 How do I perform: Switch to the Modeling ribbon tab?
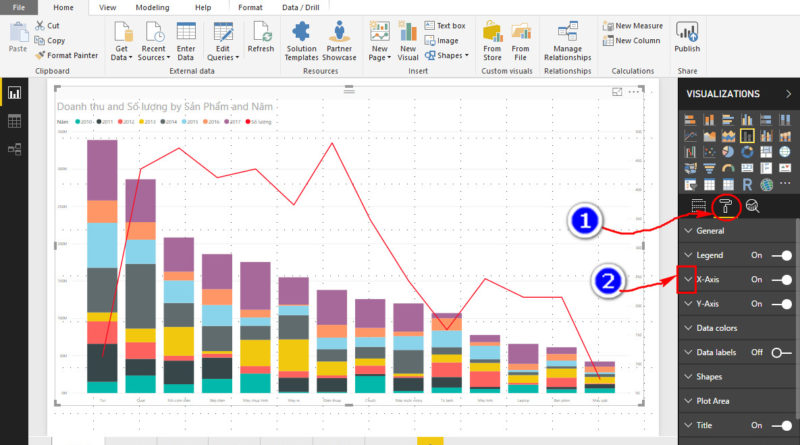[x=152, y=7]
